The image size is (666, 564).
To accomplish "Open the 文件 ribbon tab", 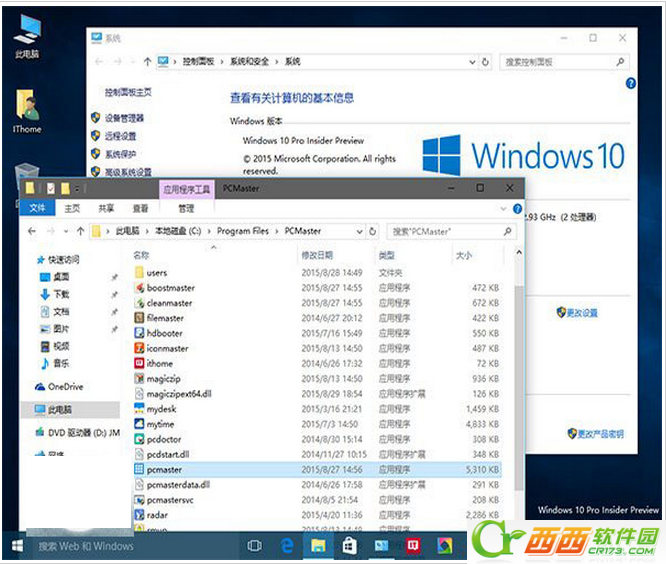I will (x=37, y=208).
